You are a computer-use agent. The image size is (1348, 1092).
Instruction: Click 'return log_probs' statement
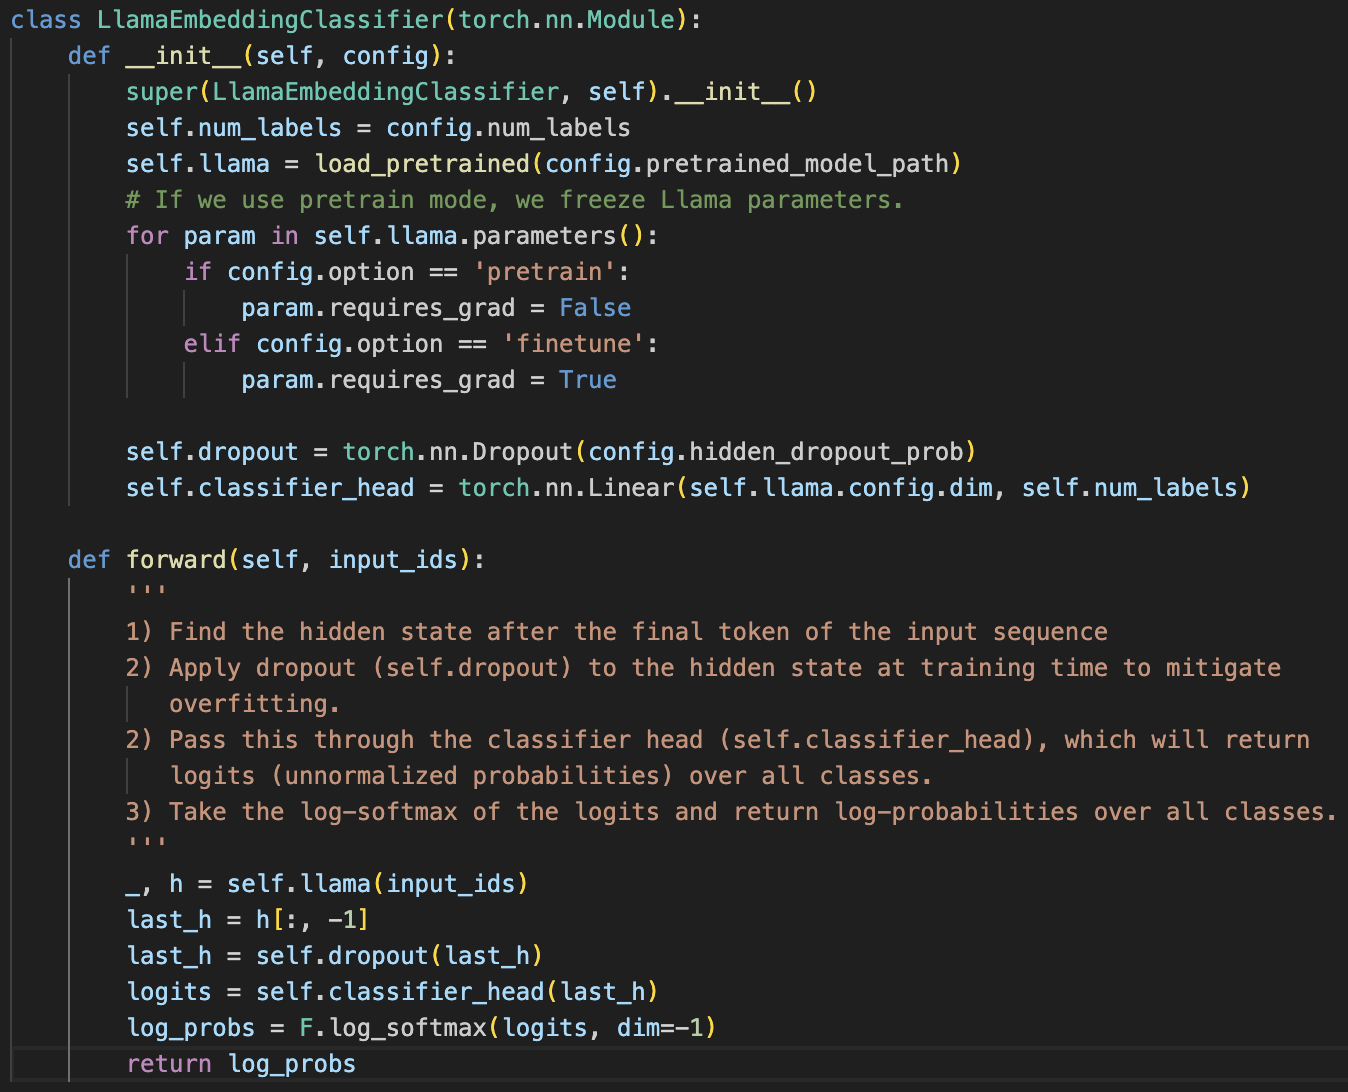(241, 1063)
